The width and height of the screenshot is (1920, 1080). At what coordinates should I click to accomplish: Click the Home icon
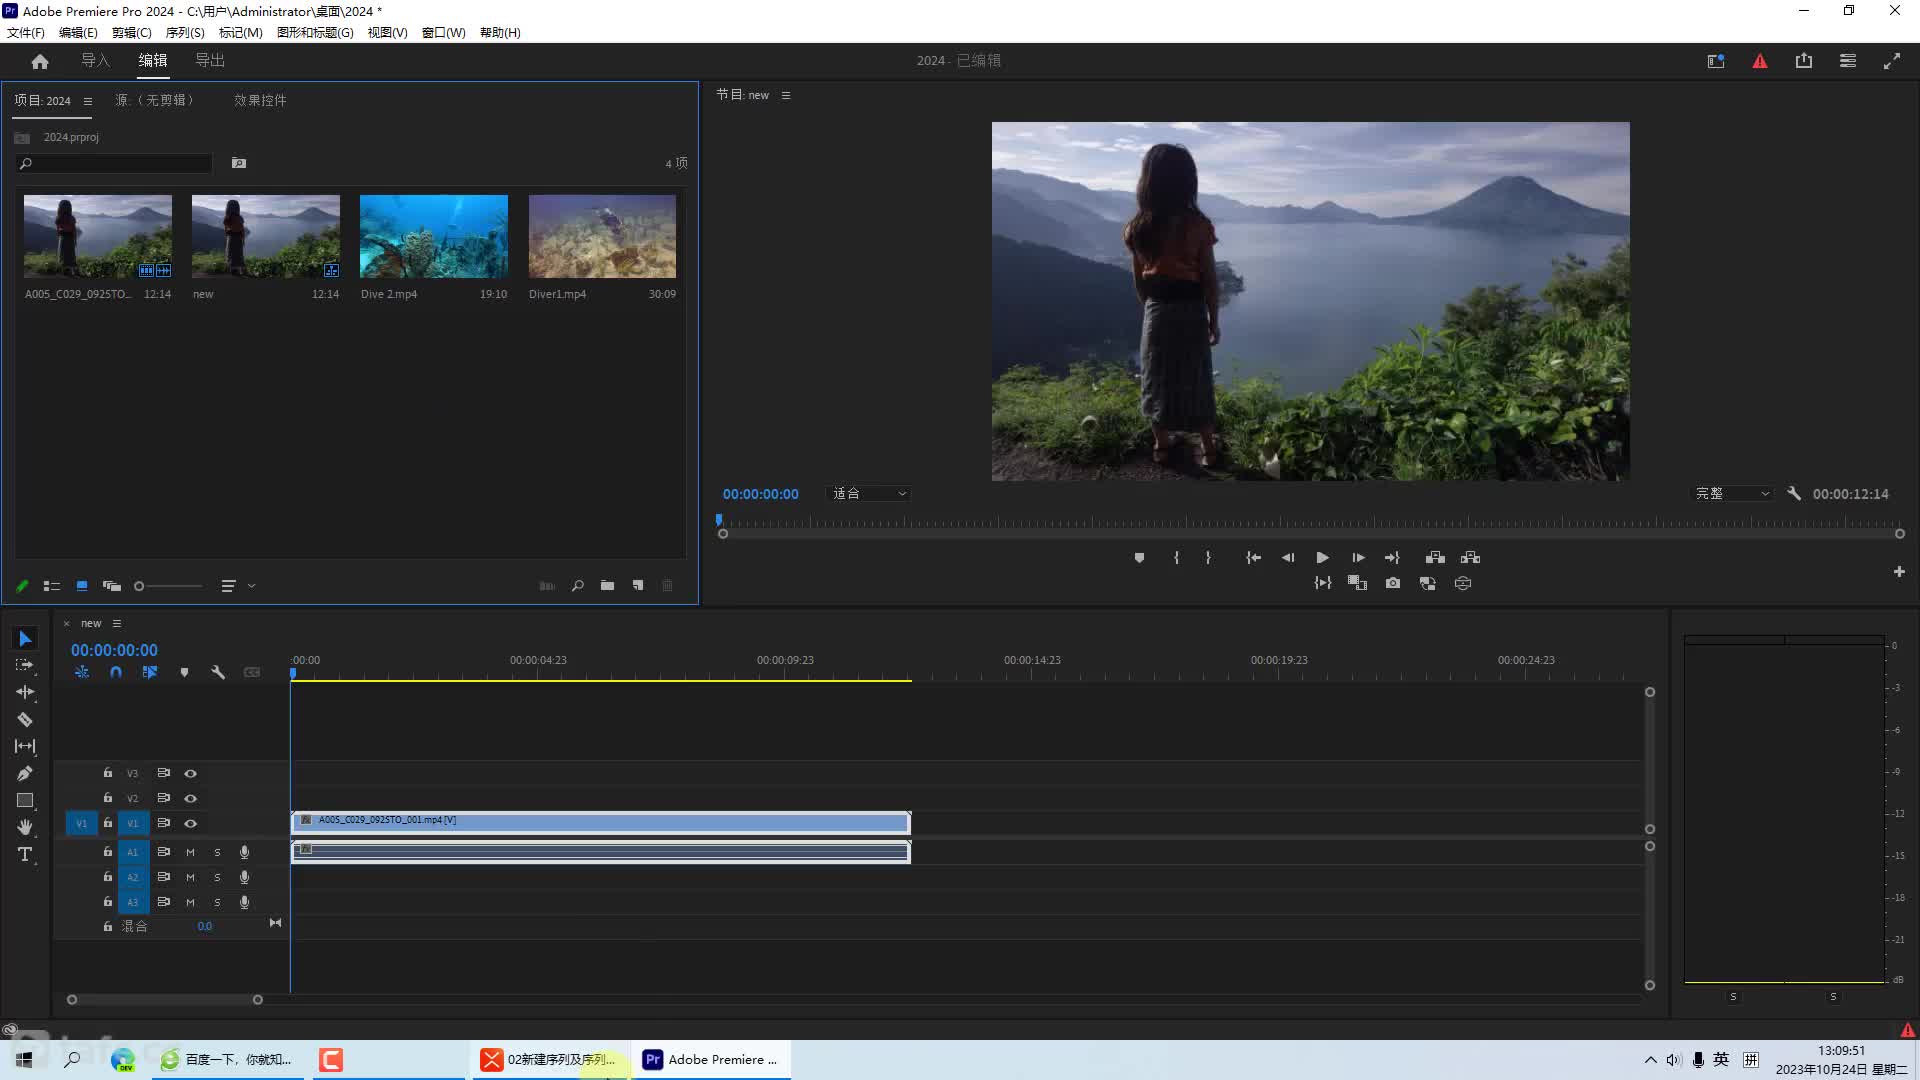(x=40, y=61)
